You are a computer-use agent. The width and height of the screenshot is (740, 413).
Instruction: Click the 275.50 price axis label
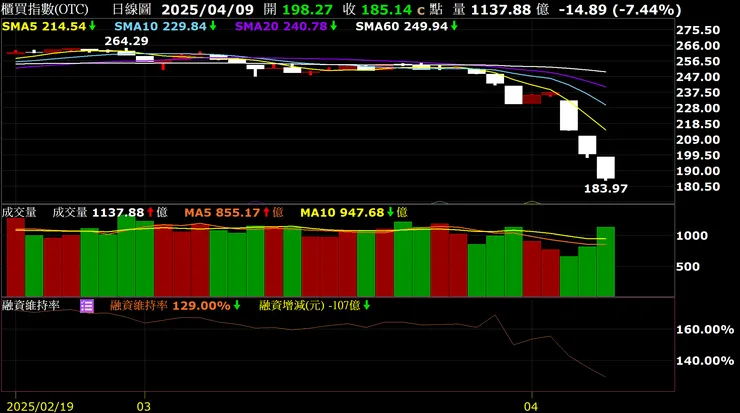point(698,30)
